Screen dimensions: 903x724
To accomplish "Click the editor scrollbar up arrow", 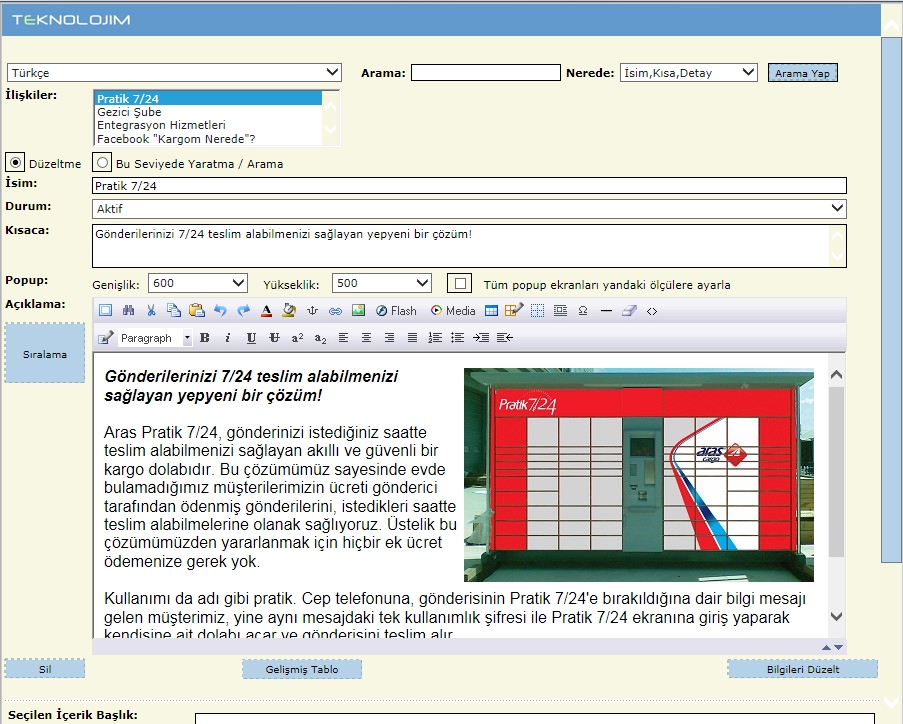I will (837, 375).
